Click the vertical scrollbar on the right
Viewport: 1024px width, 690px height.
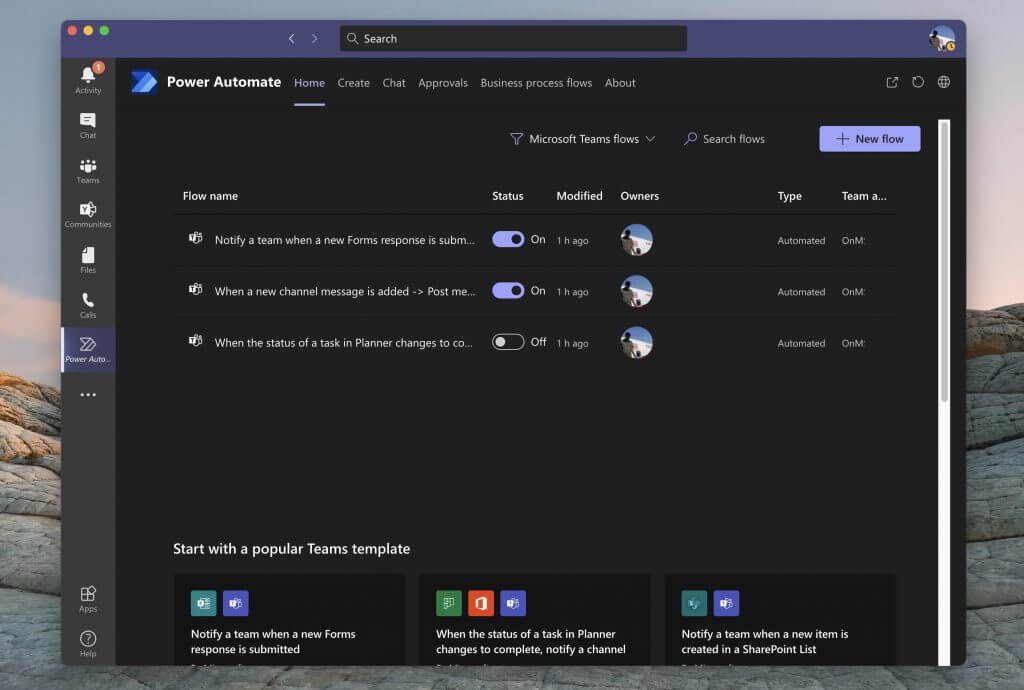tap(944, 261)
